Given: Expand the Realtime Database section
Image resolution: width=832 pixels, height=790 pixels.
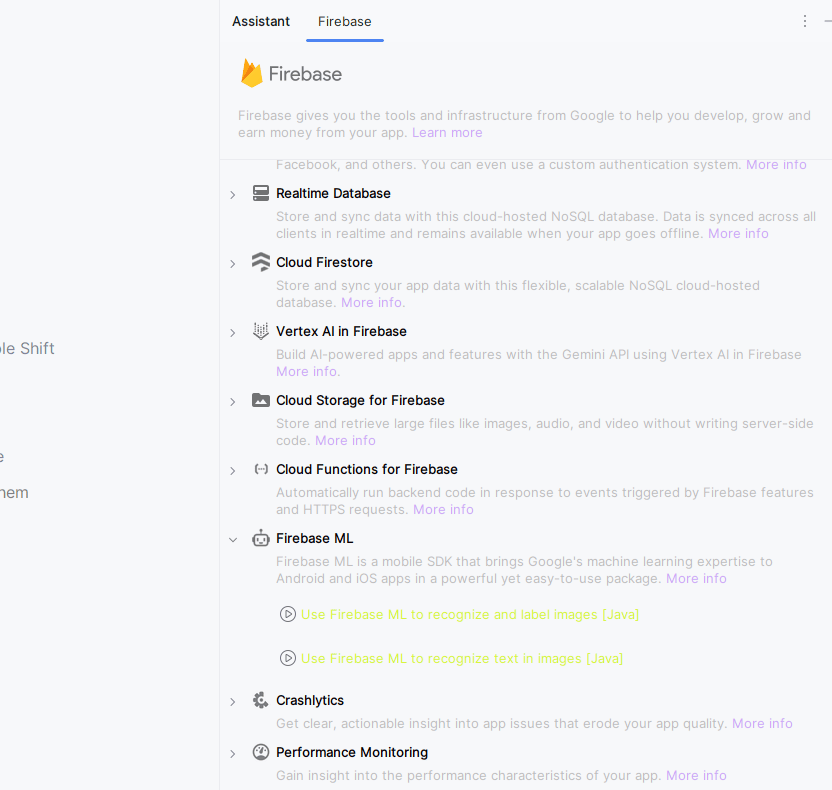Looking at the screenshot, I should (x=233, y=194).
